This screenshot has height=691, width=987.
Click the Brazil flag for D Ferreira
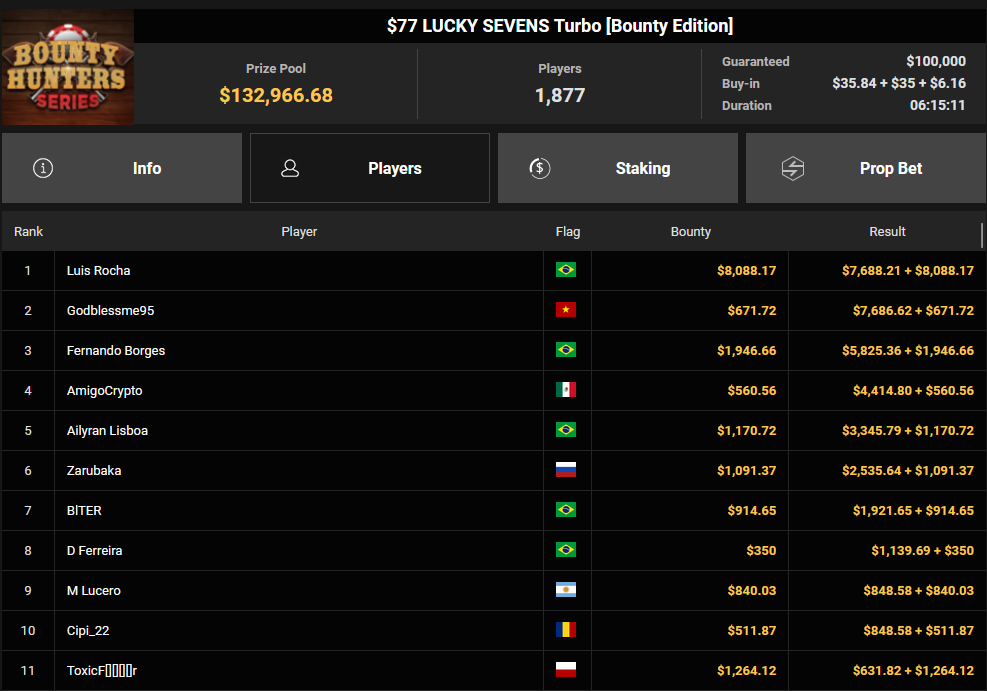pyautogui.click(x=566, y=550)
